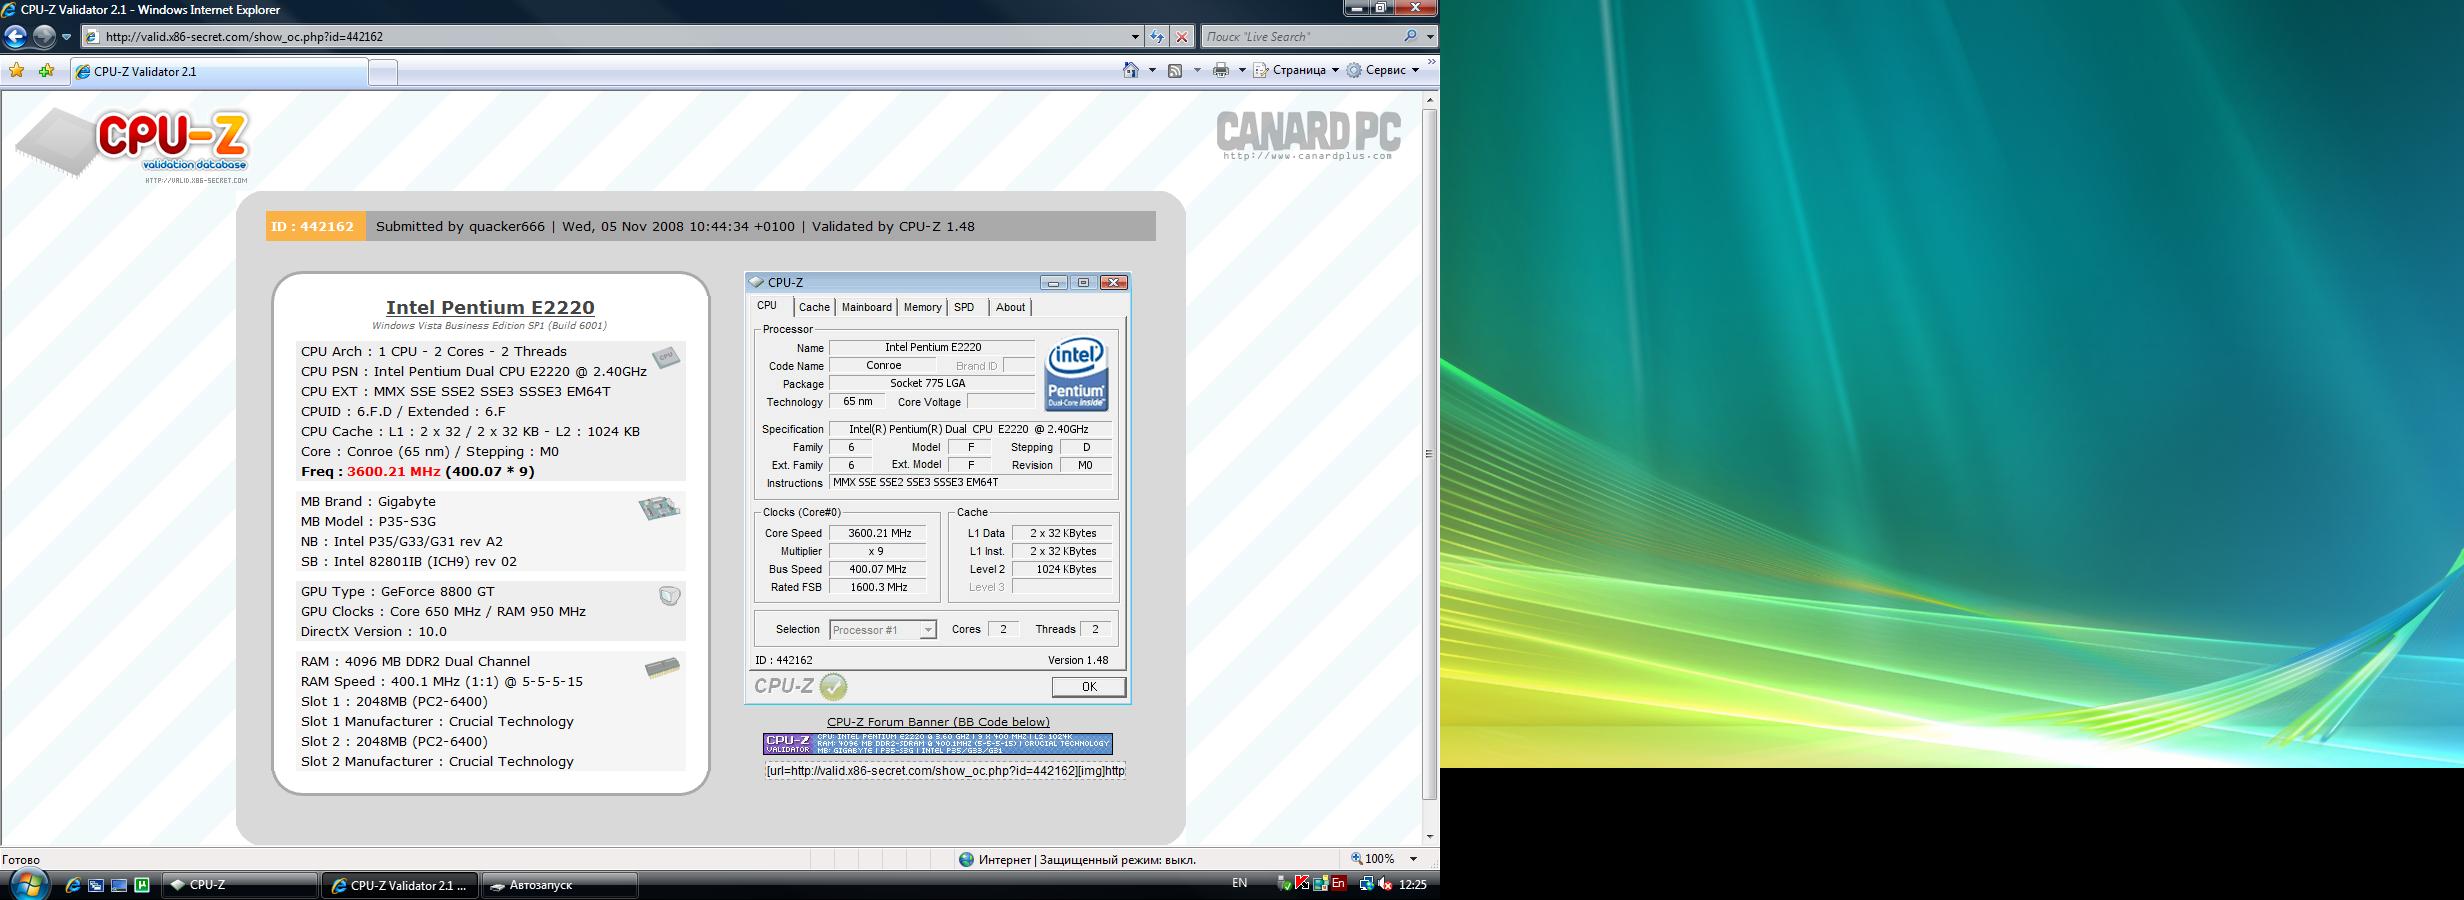Open the recent pages history dropdown

pos(67,37)
